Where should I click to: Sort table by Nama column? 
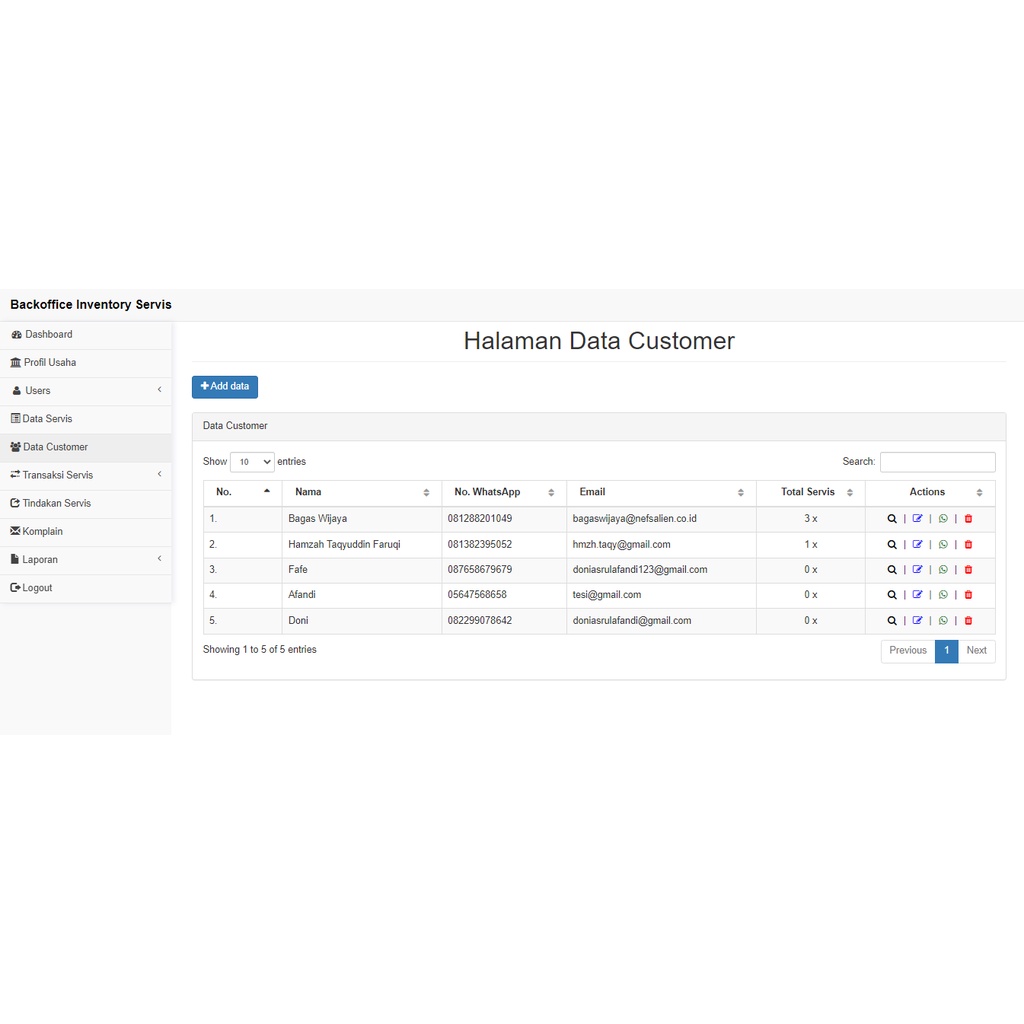click(x=362, y=492)
